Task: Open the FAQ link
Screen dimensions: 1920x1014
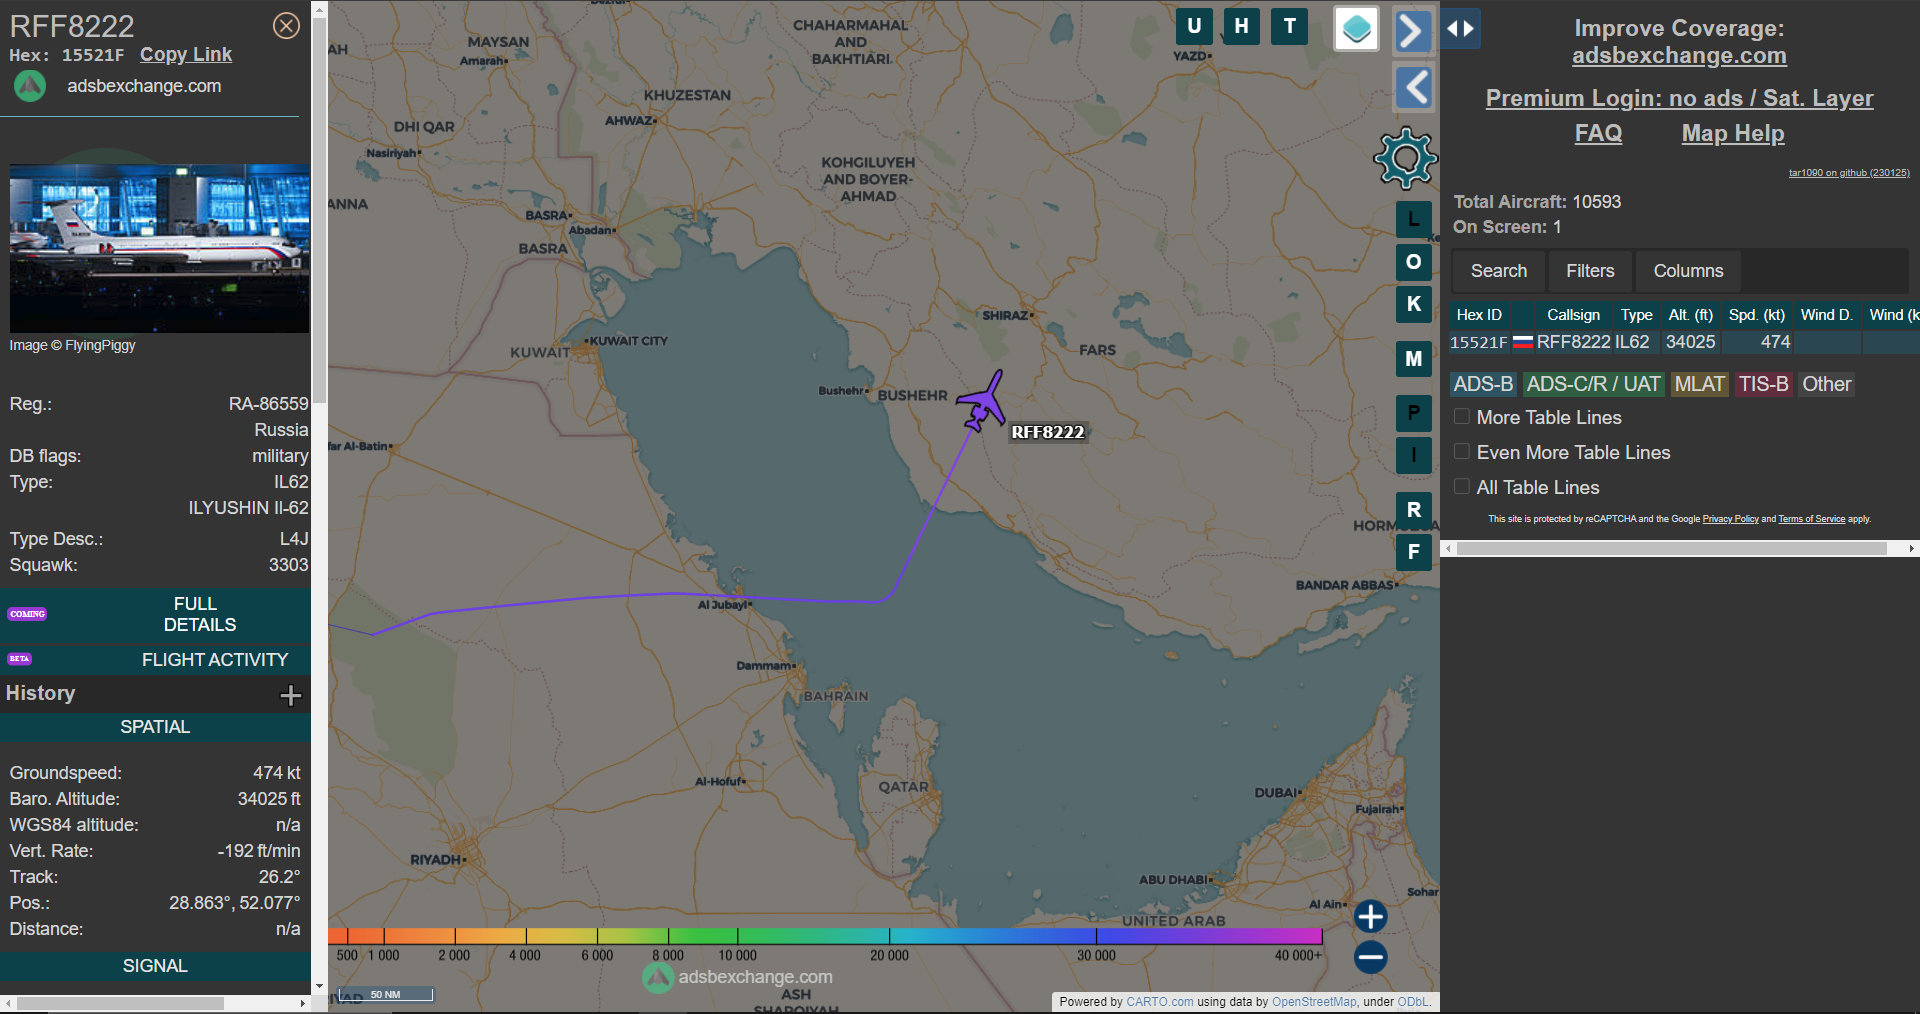Action: coord(1598,133)
